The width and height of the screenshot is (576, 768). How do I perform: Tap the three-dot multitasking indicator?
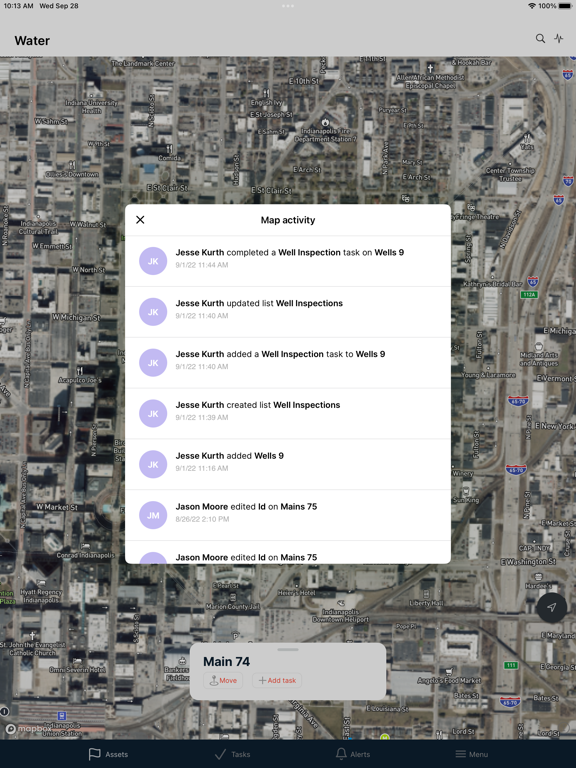click(x=288, y=6)
